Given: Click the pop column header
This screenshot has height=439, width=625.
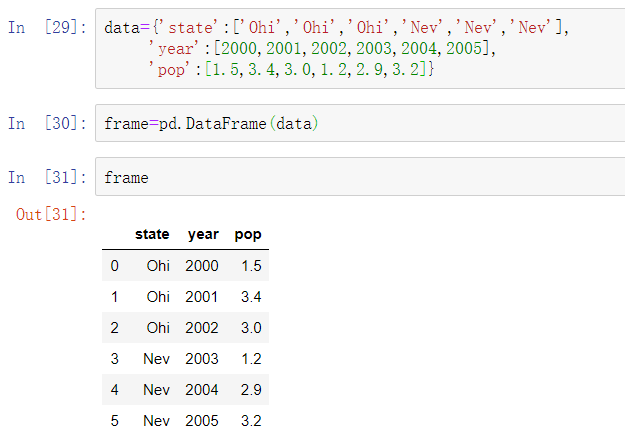Looking at the screenshot, I should pos(248,234).
